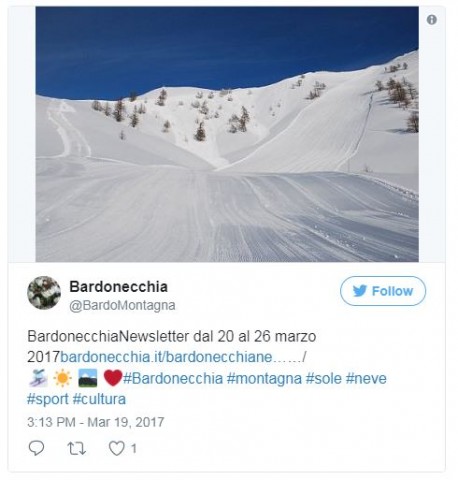The image size is (458, 480).
Task: Open the #cultura hashtag
Action: click(x=99, y=399)
